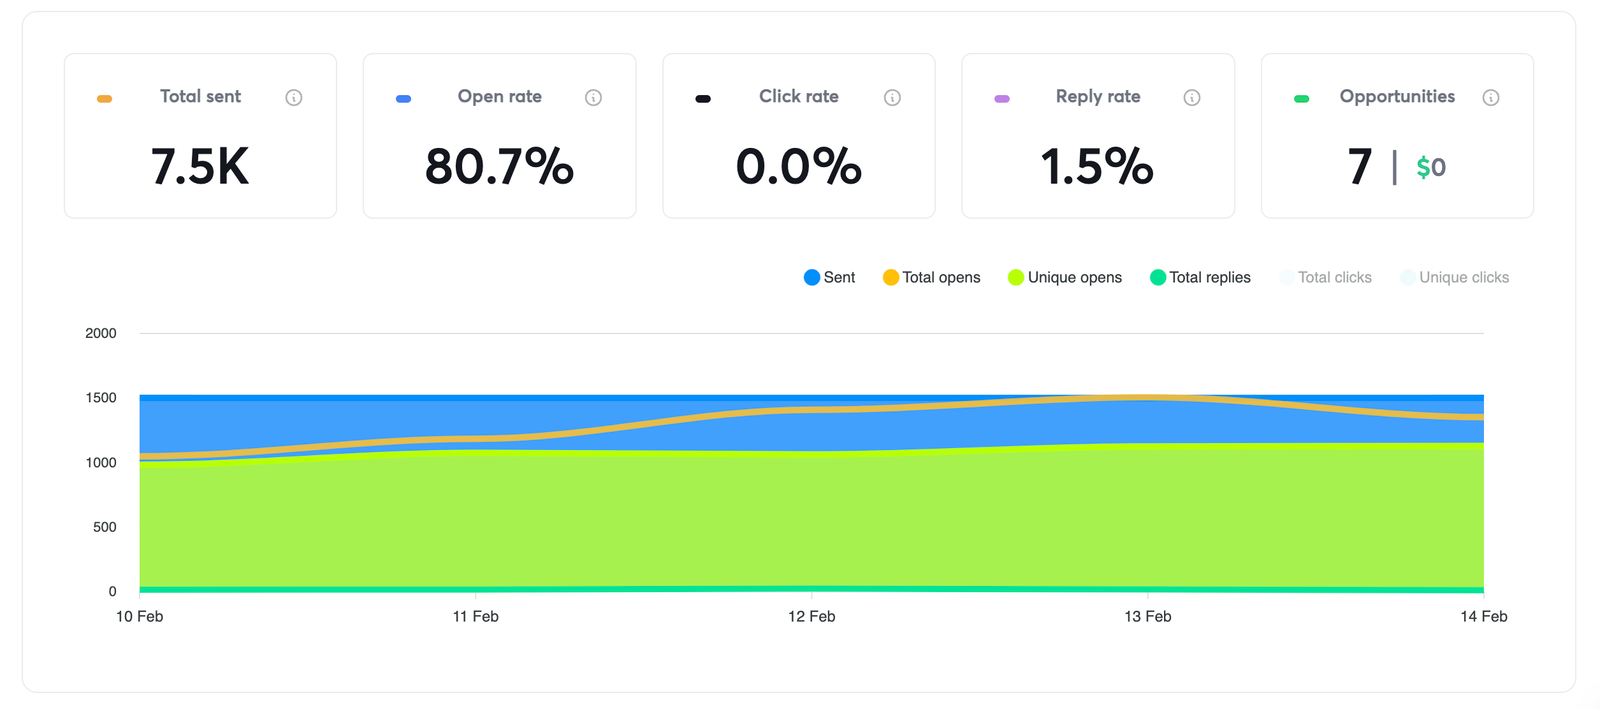Toggle Unique opens legend item
This screenshot has width=1600, height=709.
coord(1065,277)
